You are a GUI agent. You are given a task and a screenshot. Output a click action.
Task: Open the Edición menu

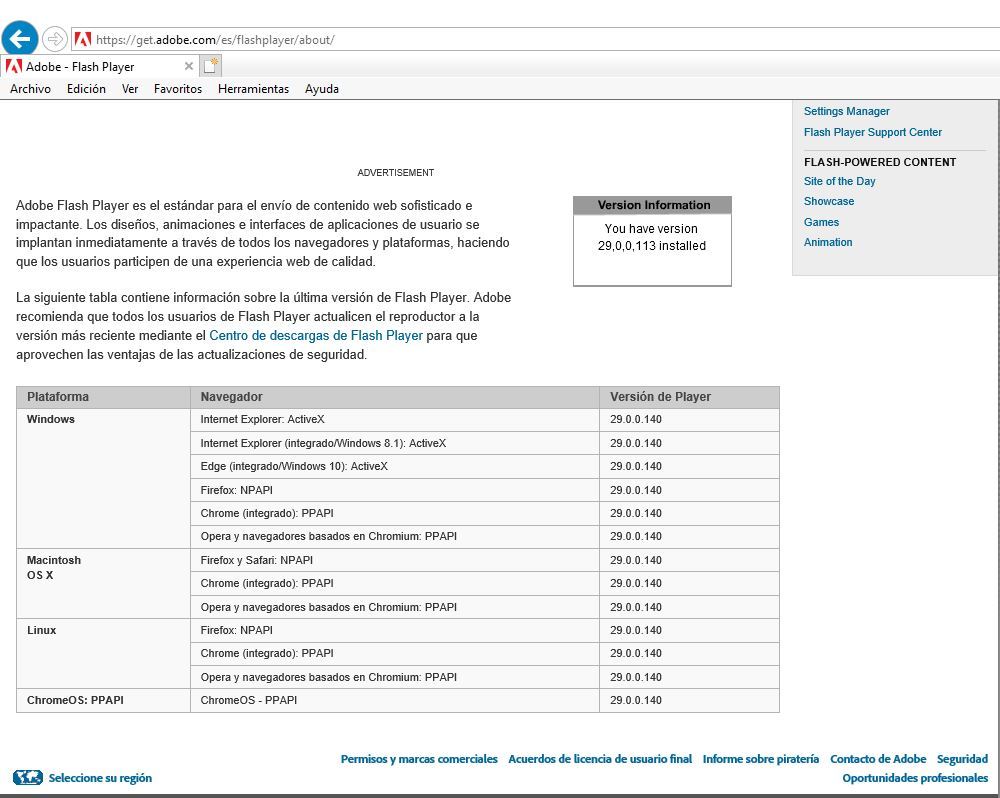tap(86, 89)
